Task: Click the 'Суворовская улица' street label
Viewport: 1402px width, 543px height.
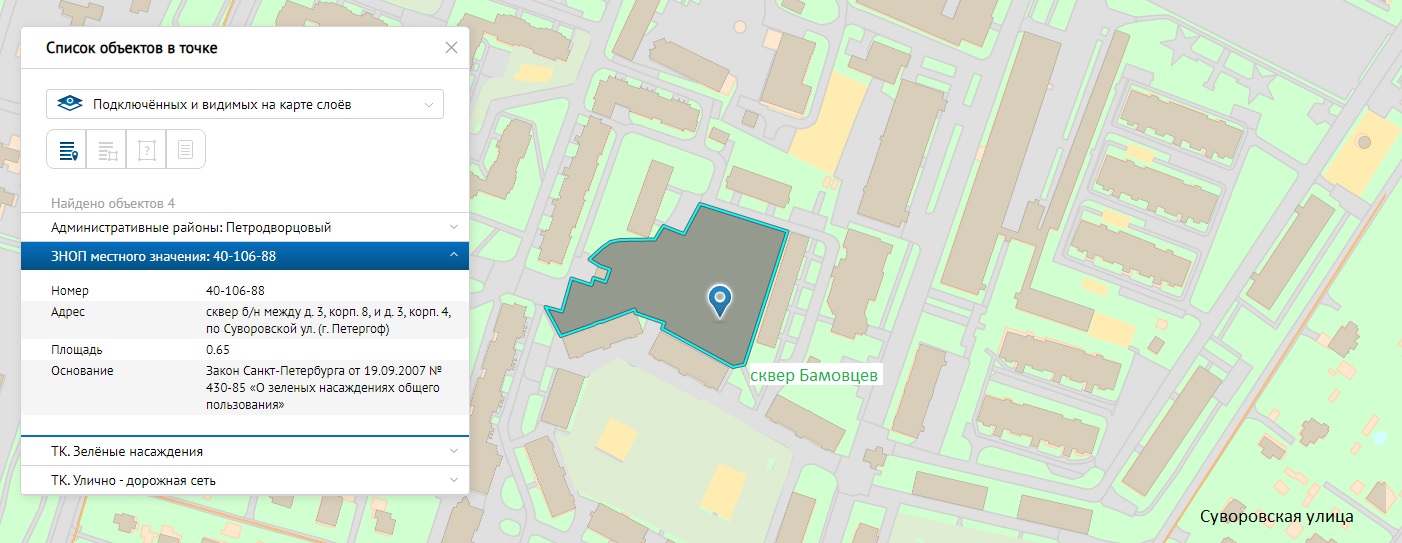Action: (1277, 517)
